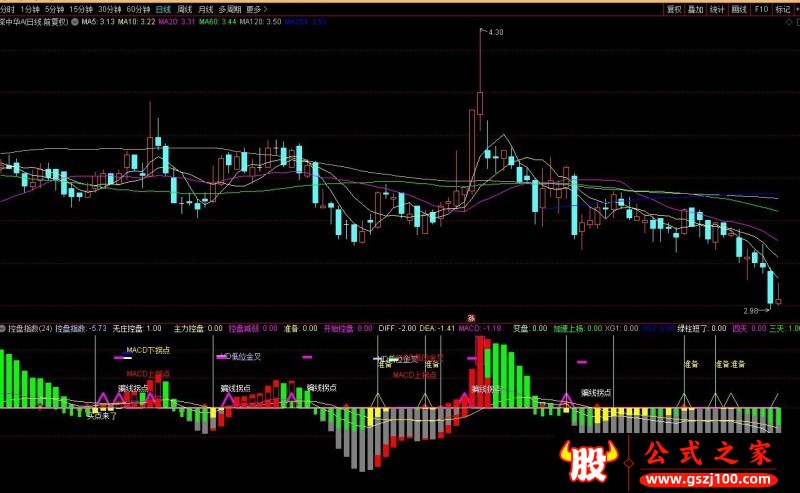This screenshot has height=493, width=800.
Task: Click the 4.30 high price marker
Action: [x=497, y=33]
